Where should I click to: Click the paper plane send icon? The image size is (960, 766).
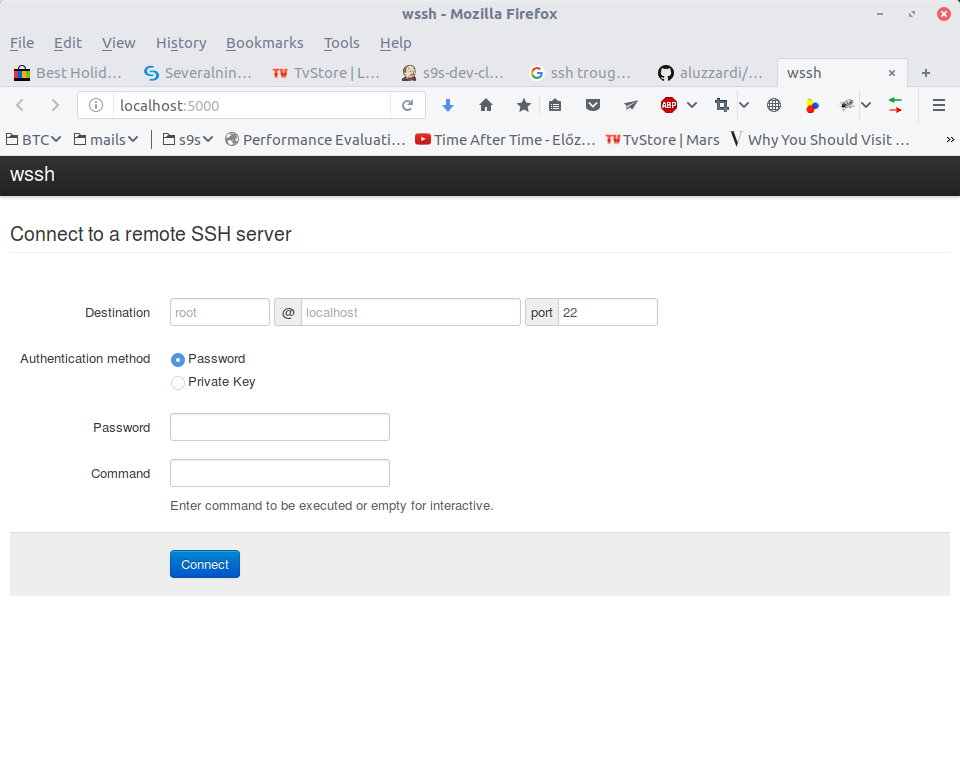(x=631, y=105)
